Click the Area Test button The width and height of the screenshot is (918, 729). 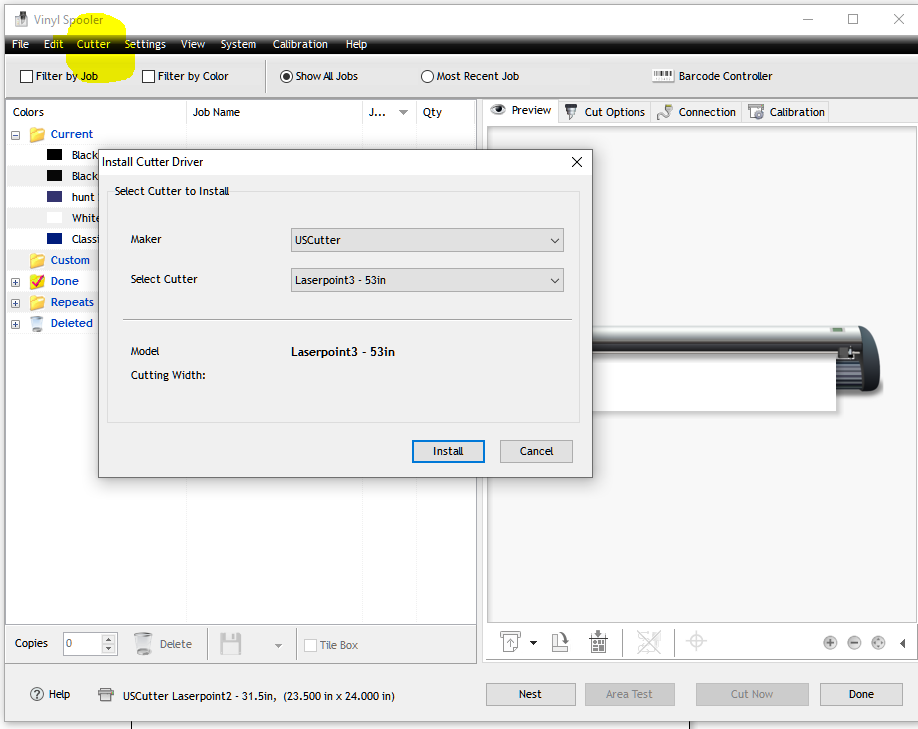[629, 694]
